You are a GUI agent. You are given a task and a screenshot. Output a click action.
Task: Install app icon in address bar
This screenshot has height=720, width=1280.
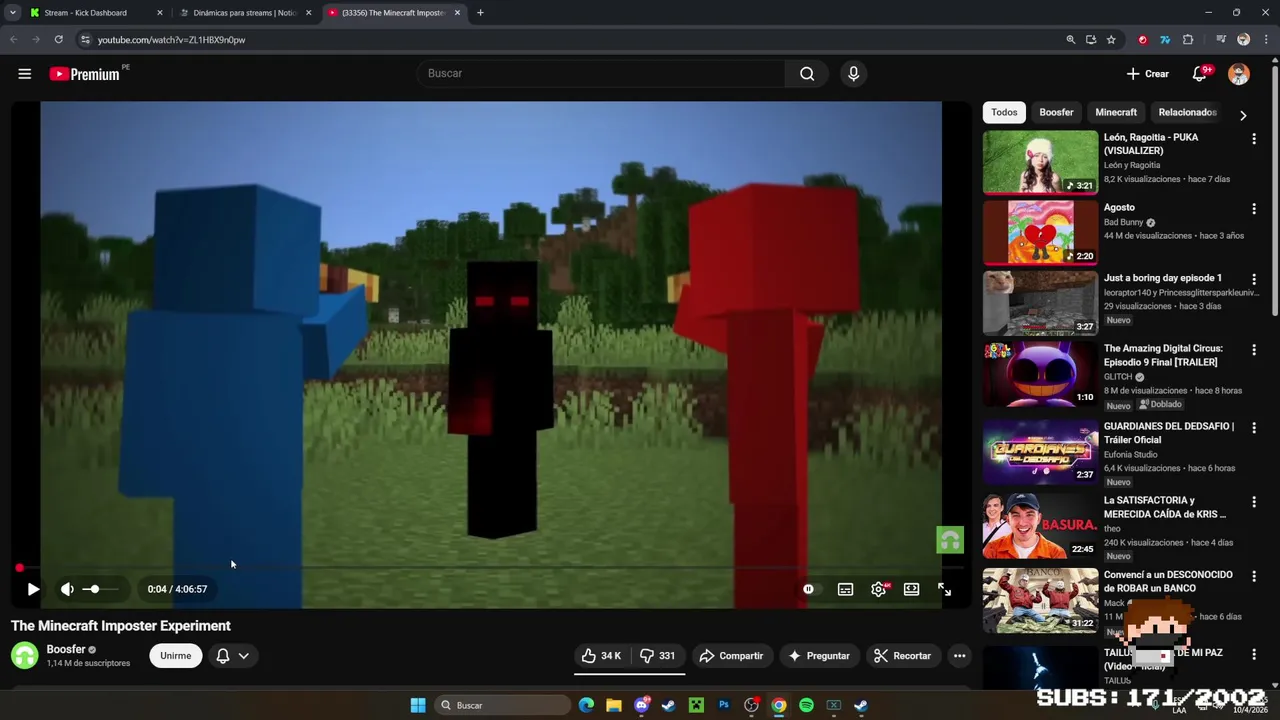coord(1091,40)
